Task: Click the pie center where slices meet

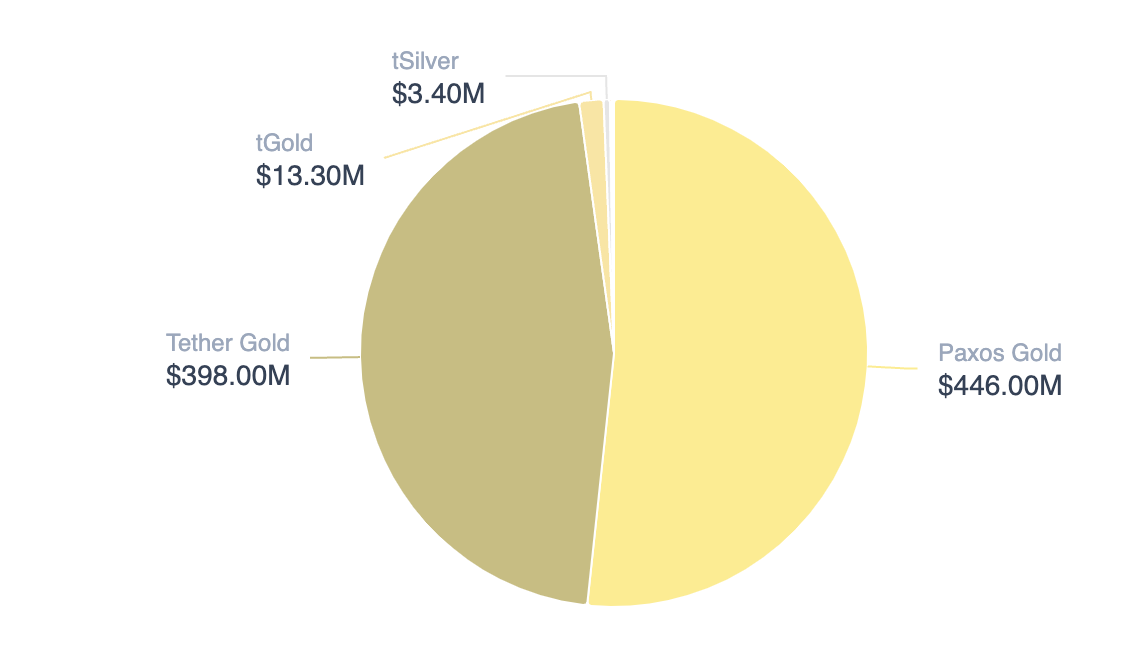Action: 613,352
